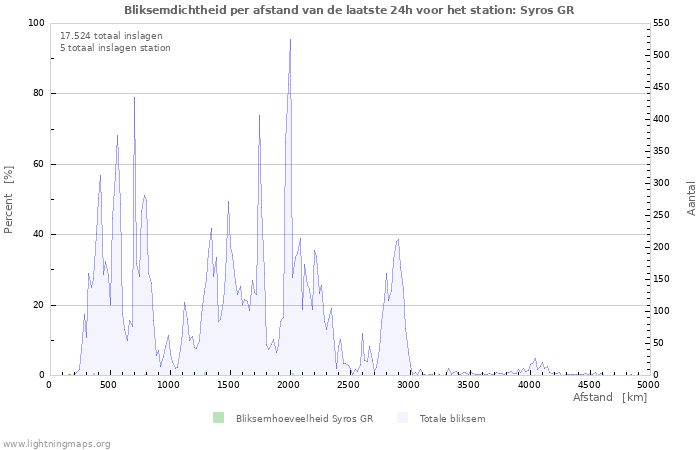This screenshot has width=700, height=450.
Task: Click the 40 tick on the percent axis
Action: (39, 234)
